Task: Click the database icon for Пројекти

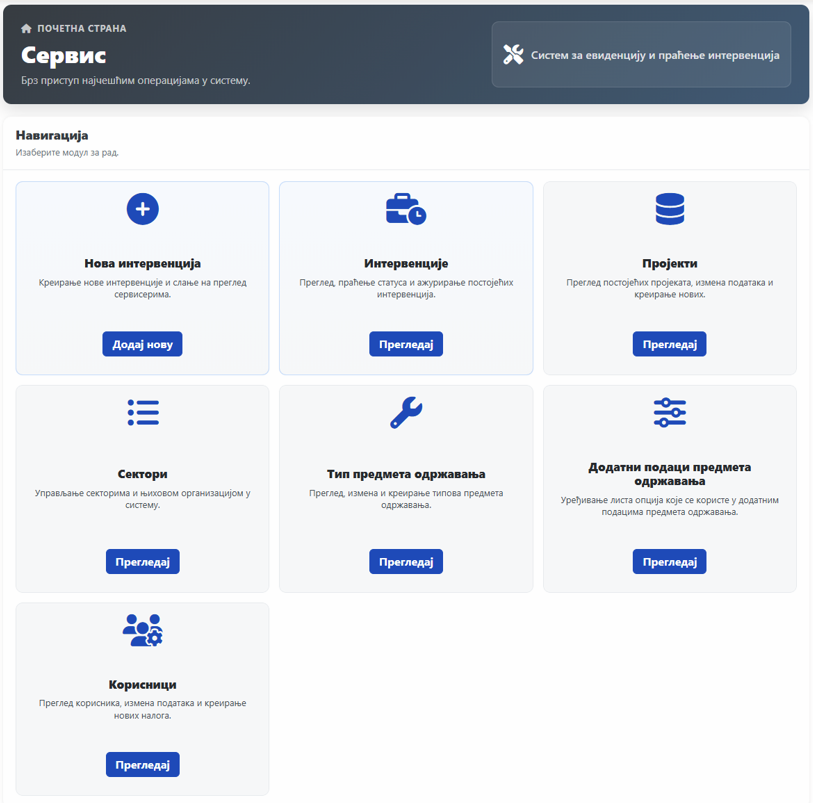Action: [x=670, y=209]
